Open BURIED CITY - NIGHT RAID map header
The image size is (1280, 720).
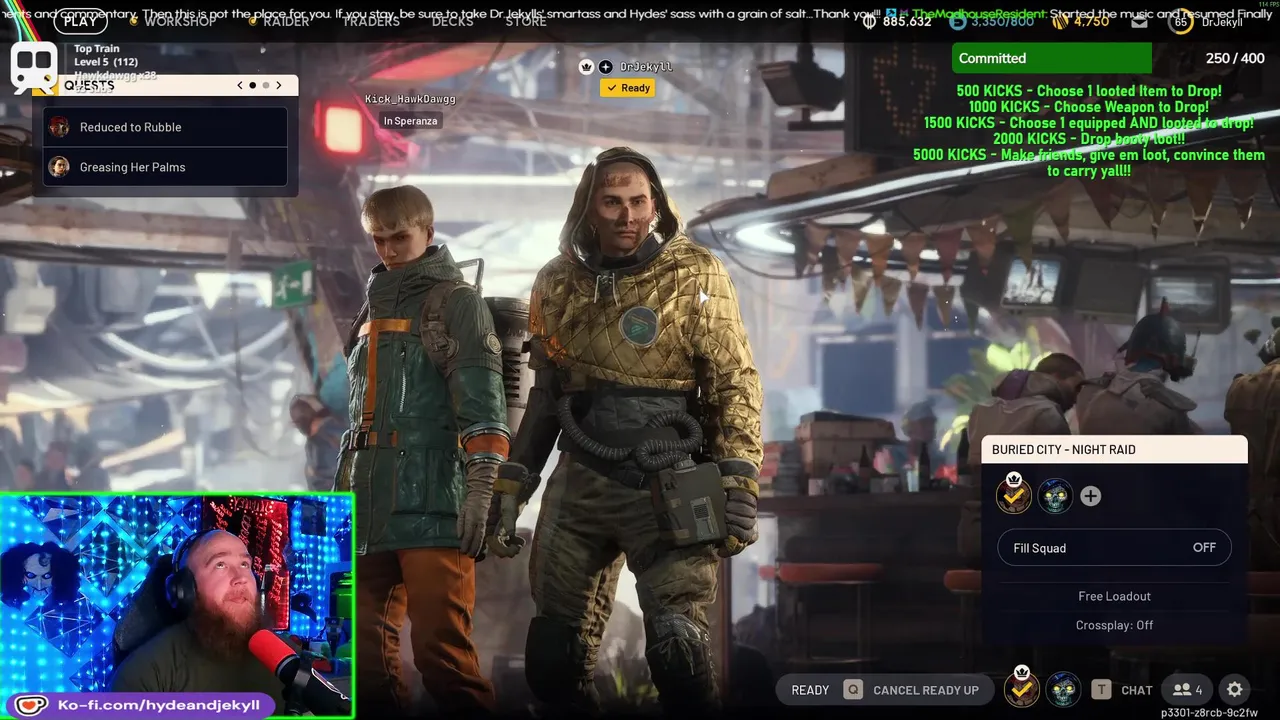1114,450
